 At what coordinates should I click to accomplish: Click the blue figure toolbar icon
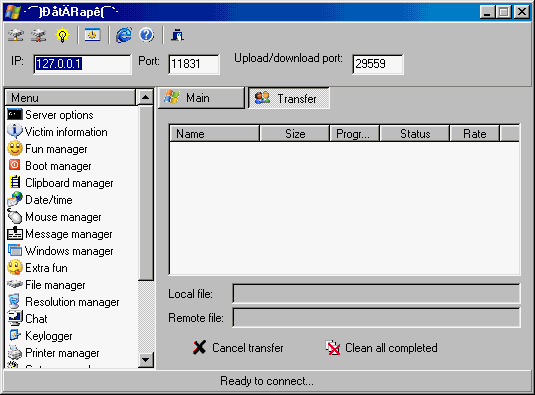click(177, 35)
